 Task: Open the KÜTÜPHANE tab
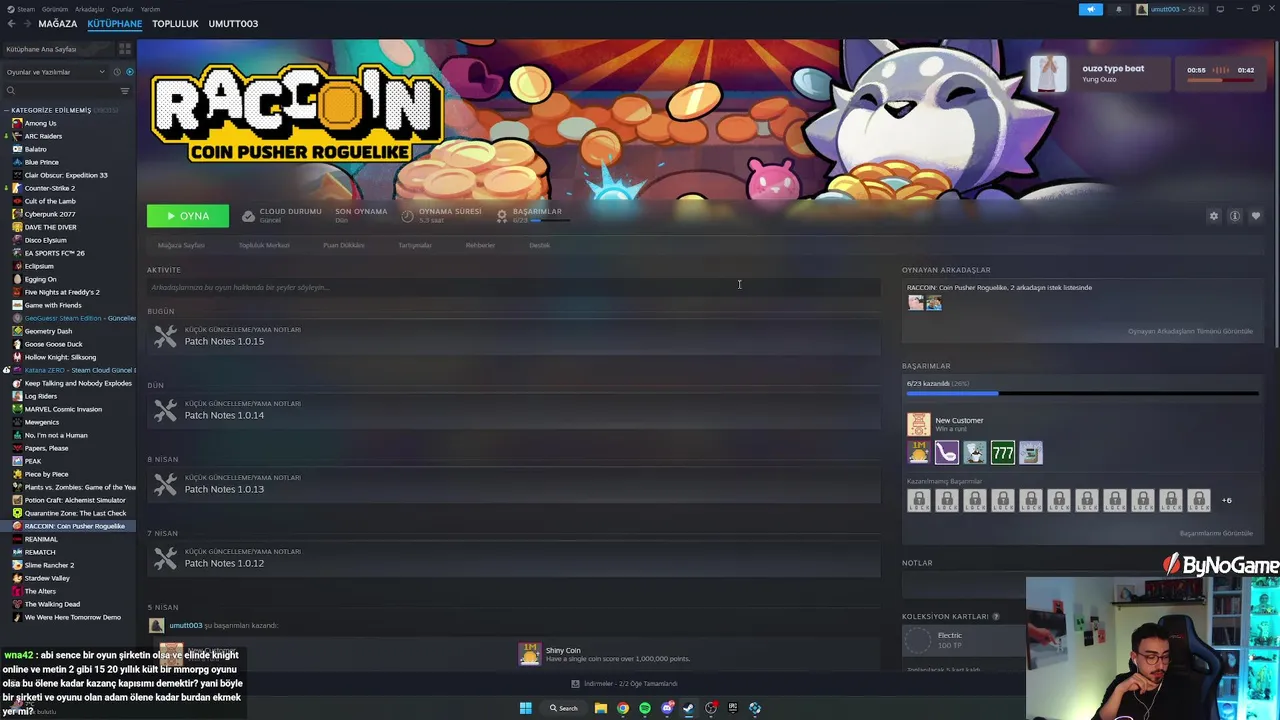coord(115,24)
